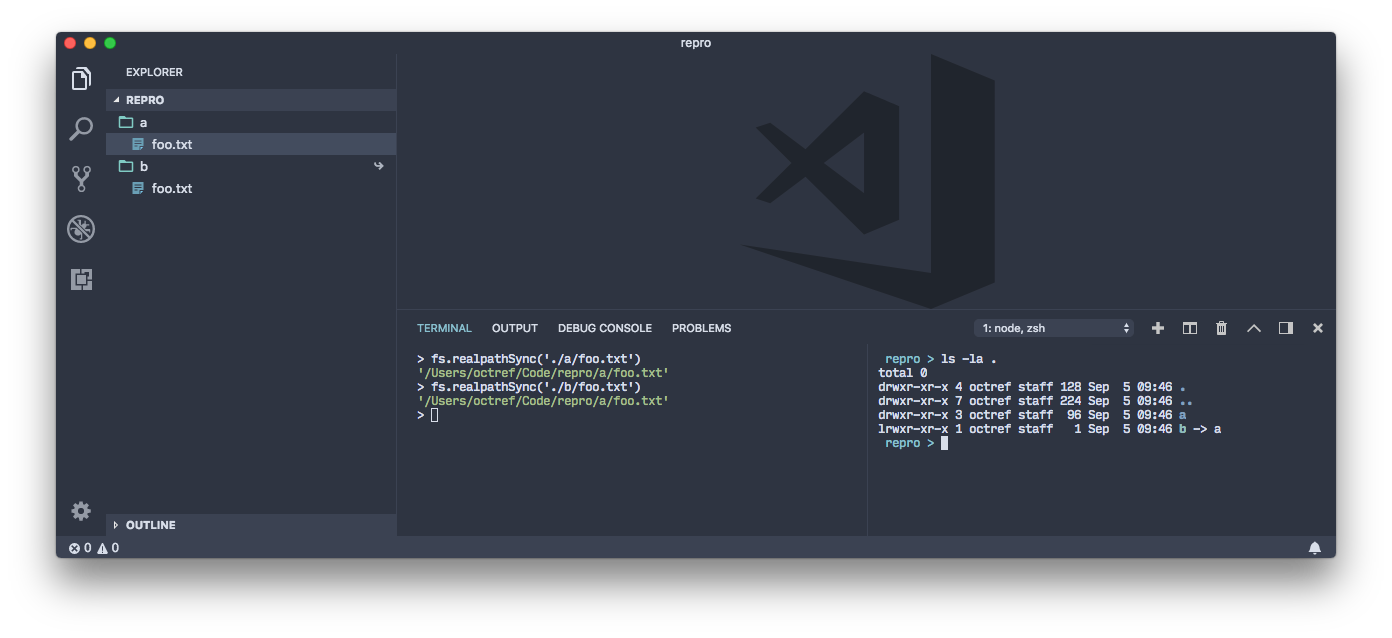Add a new terminal with plus icon
Viewport: 1392px width, 638px height.
tap(1157, 327)
